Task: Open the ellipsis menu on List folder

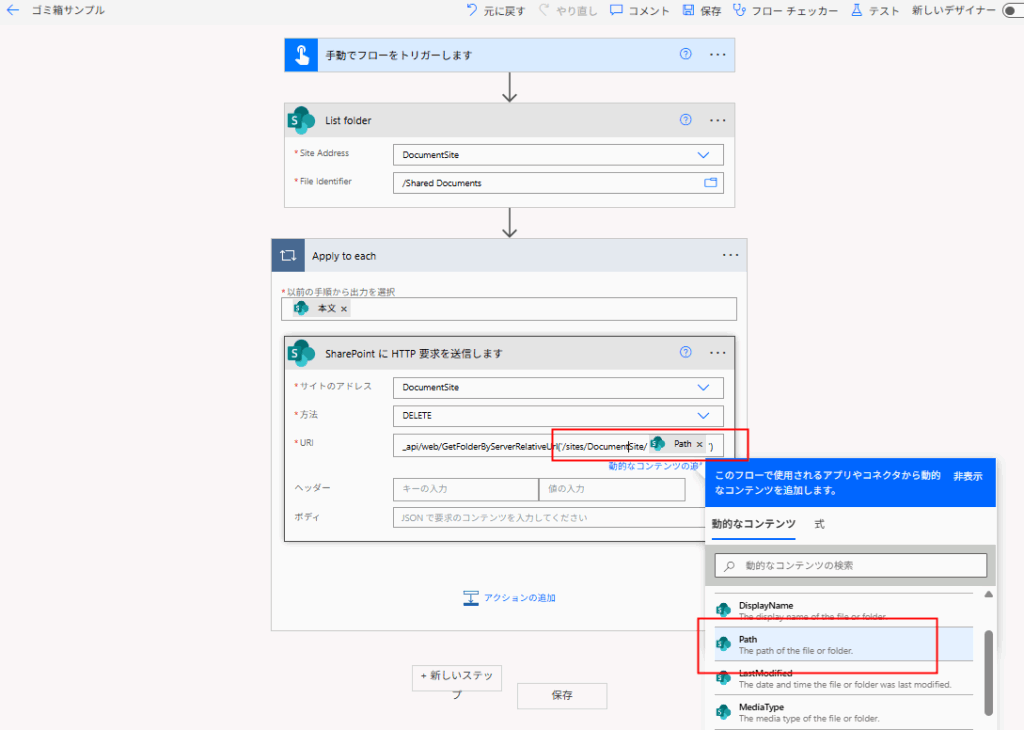Action: pos(718,120)
